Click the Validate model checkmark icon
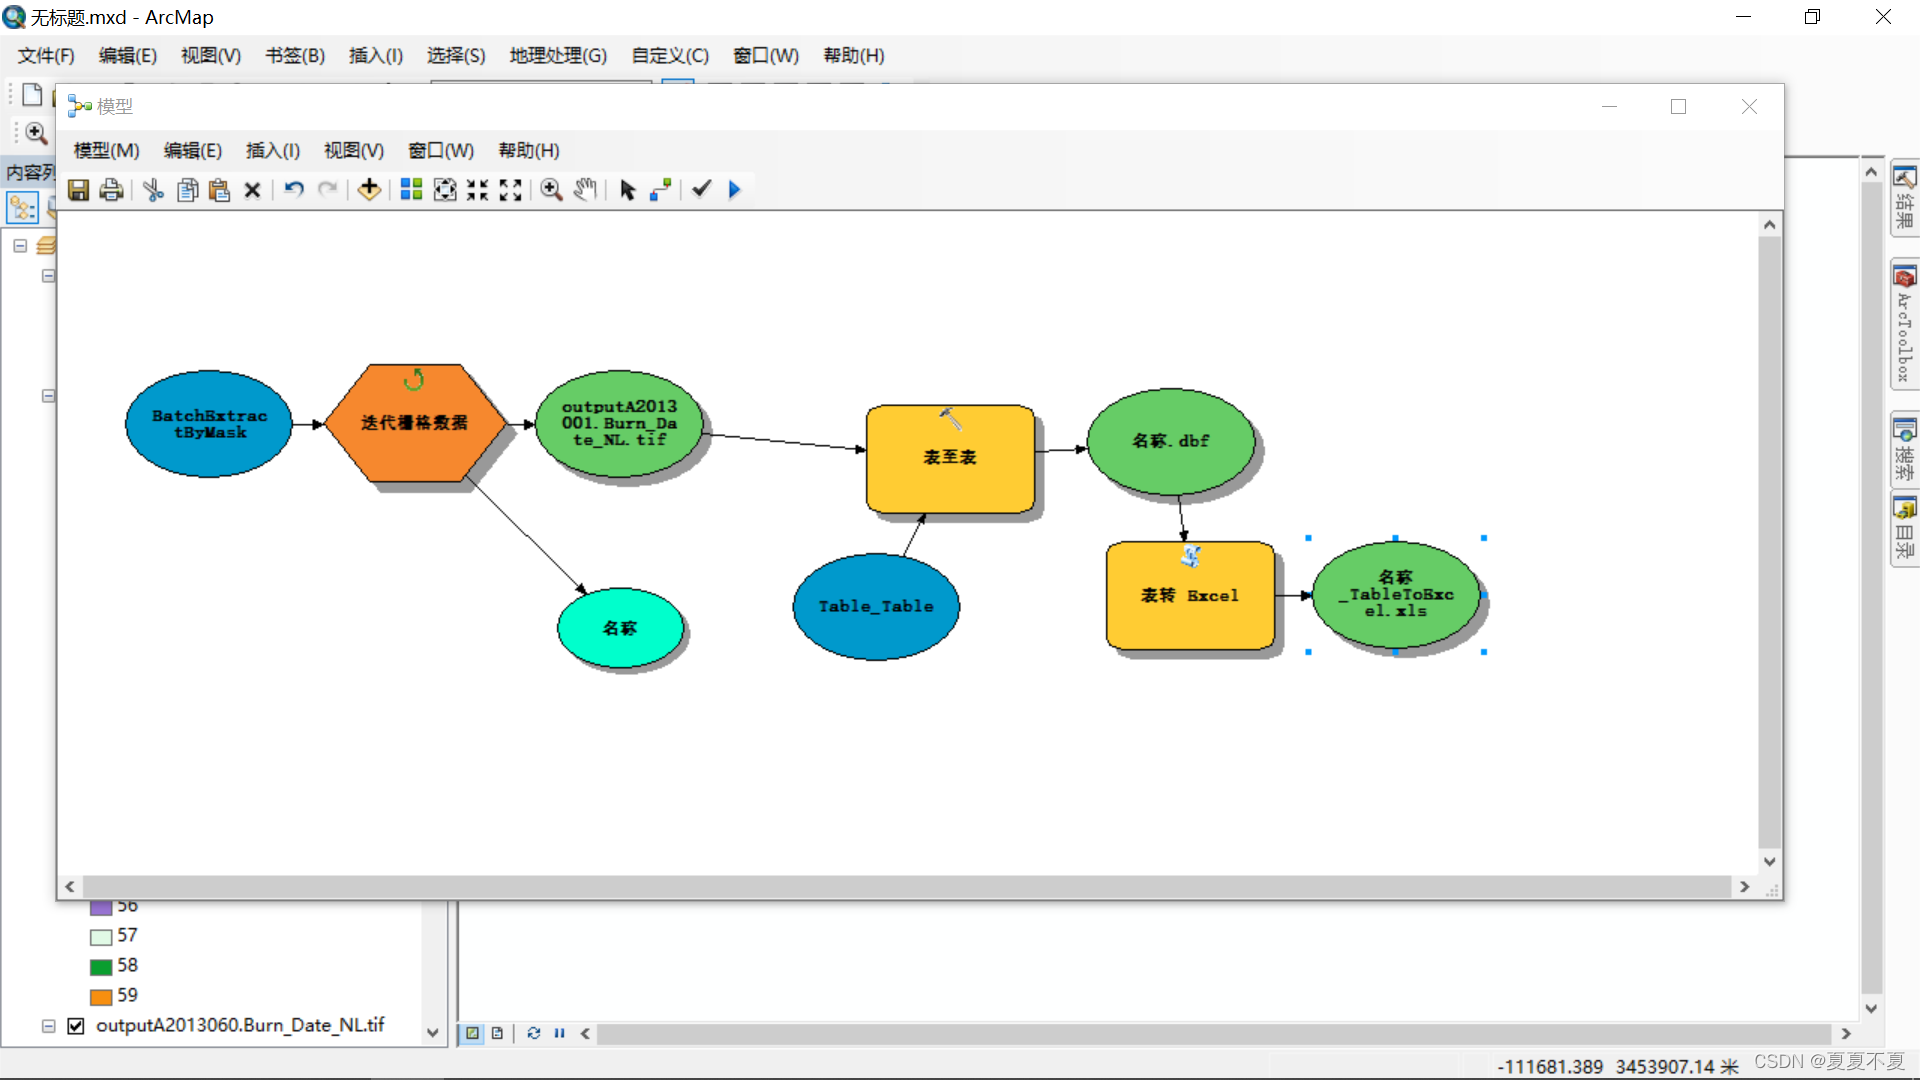This screenshot has height=1080, width=1920. 702,189
